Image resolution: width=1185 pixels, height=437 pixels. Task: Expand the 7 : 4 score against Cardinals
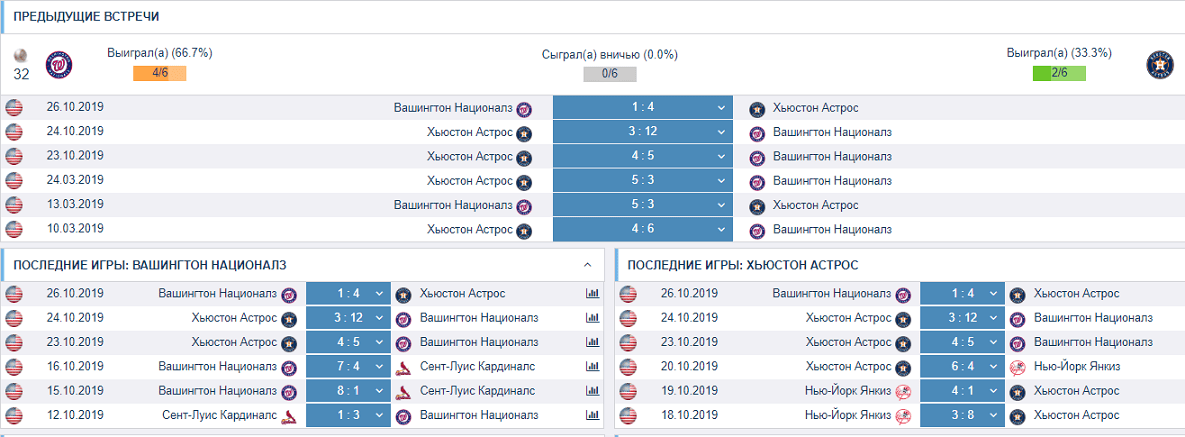[348, 367]
